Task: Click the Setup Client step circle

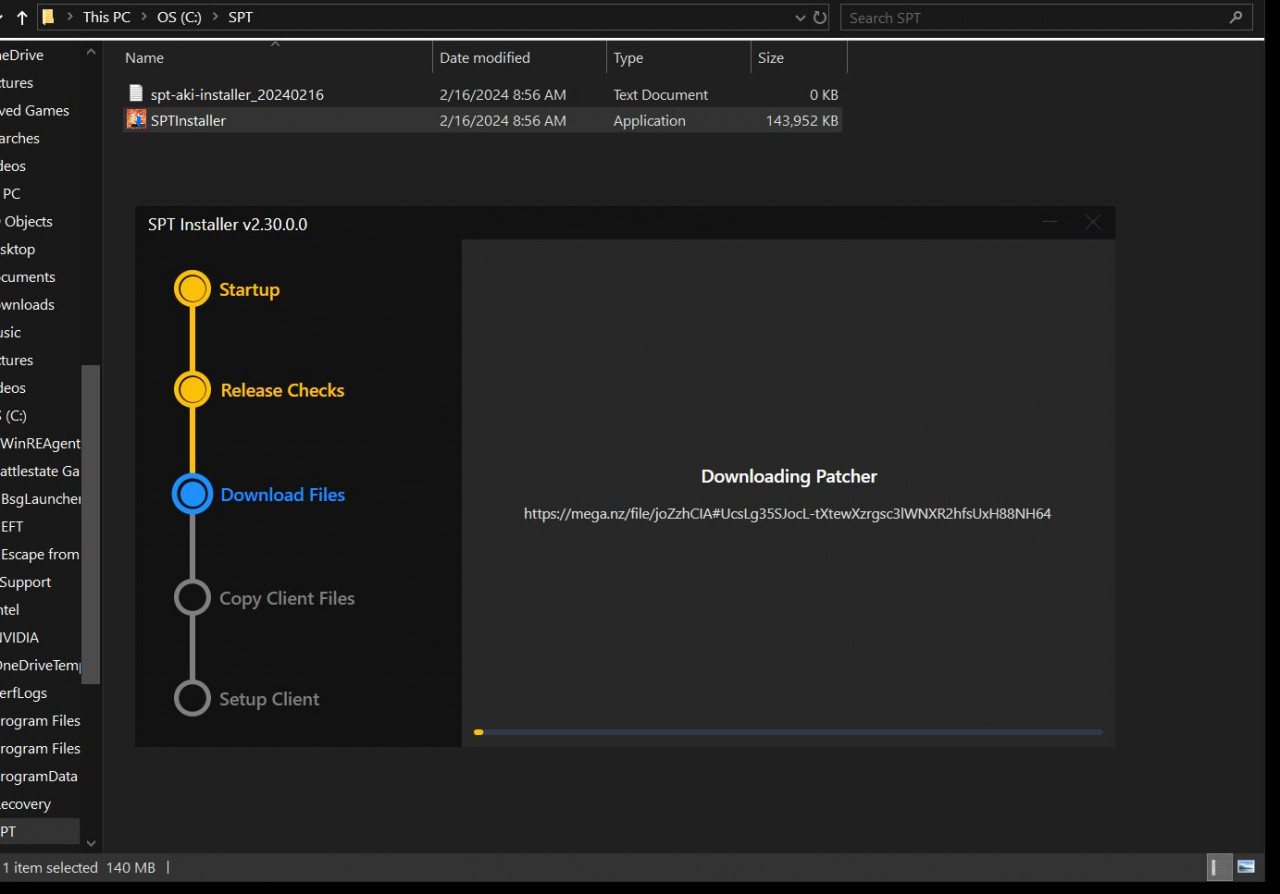Action: point(192,698)
